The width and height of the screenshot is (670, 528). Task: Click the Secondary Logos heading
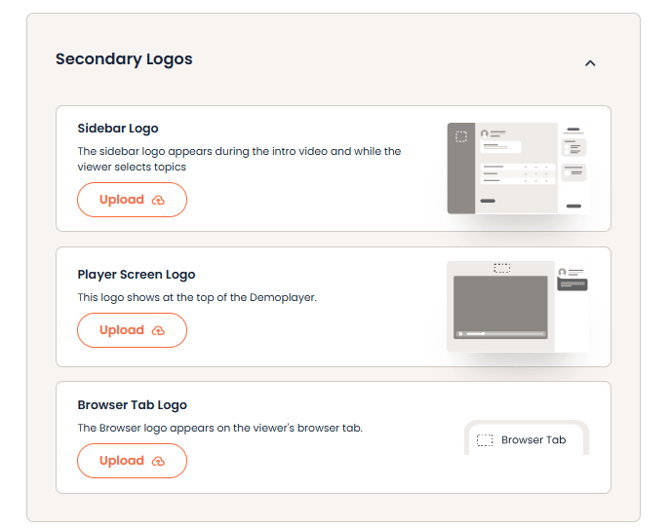pyautogui.click(x=124, y=59)
